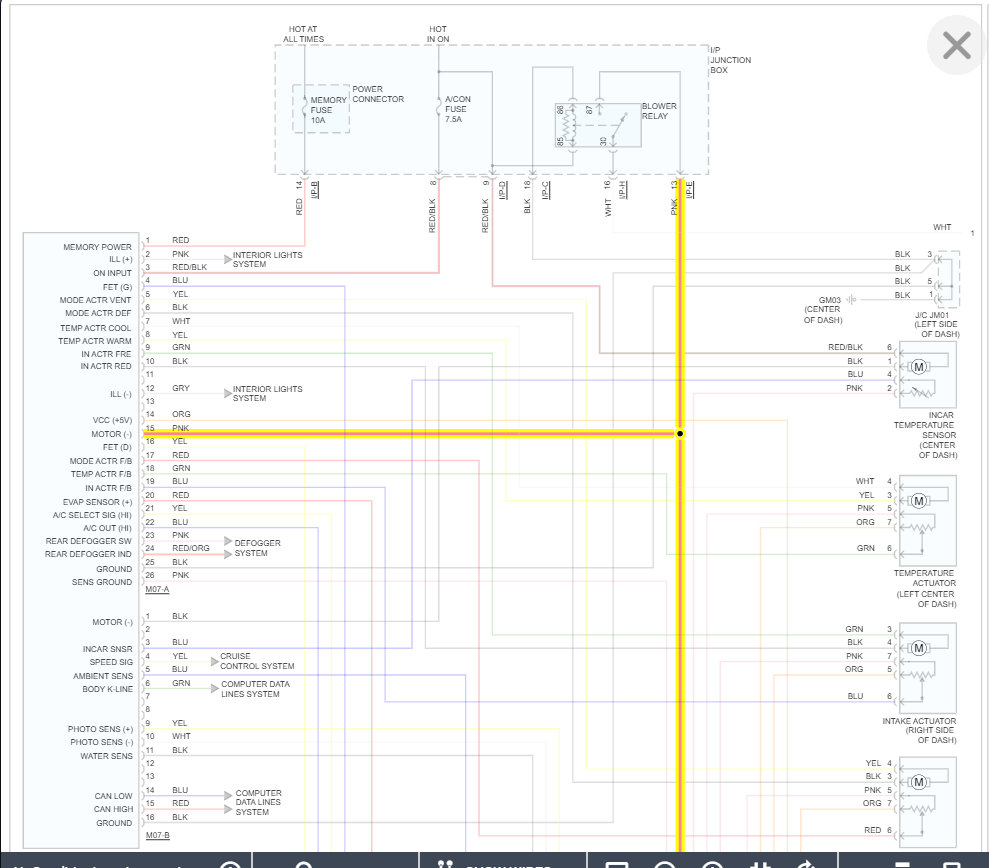Select the BLOWER RELAY label
This screenshot has width=989, height=868.
(659, 111)
